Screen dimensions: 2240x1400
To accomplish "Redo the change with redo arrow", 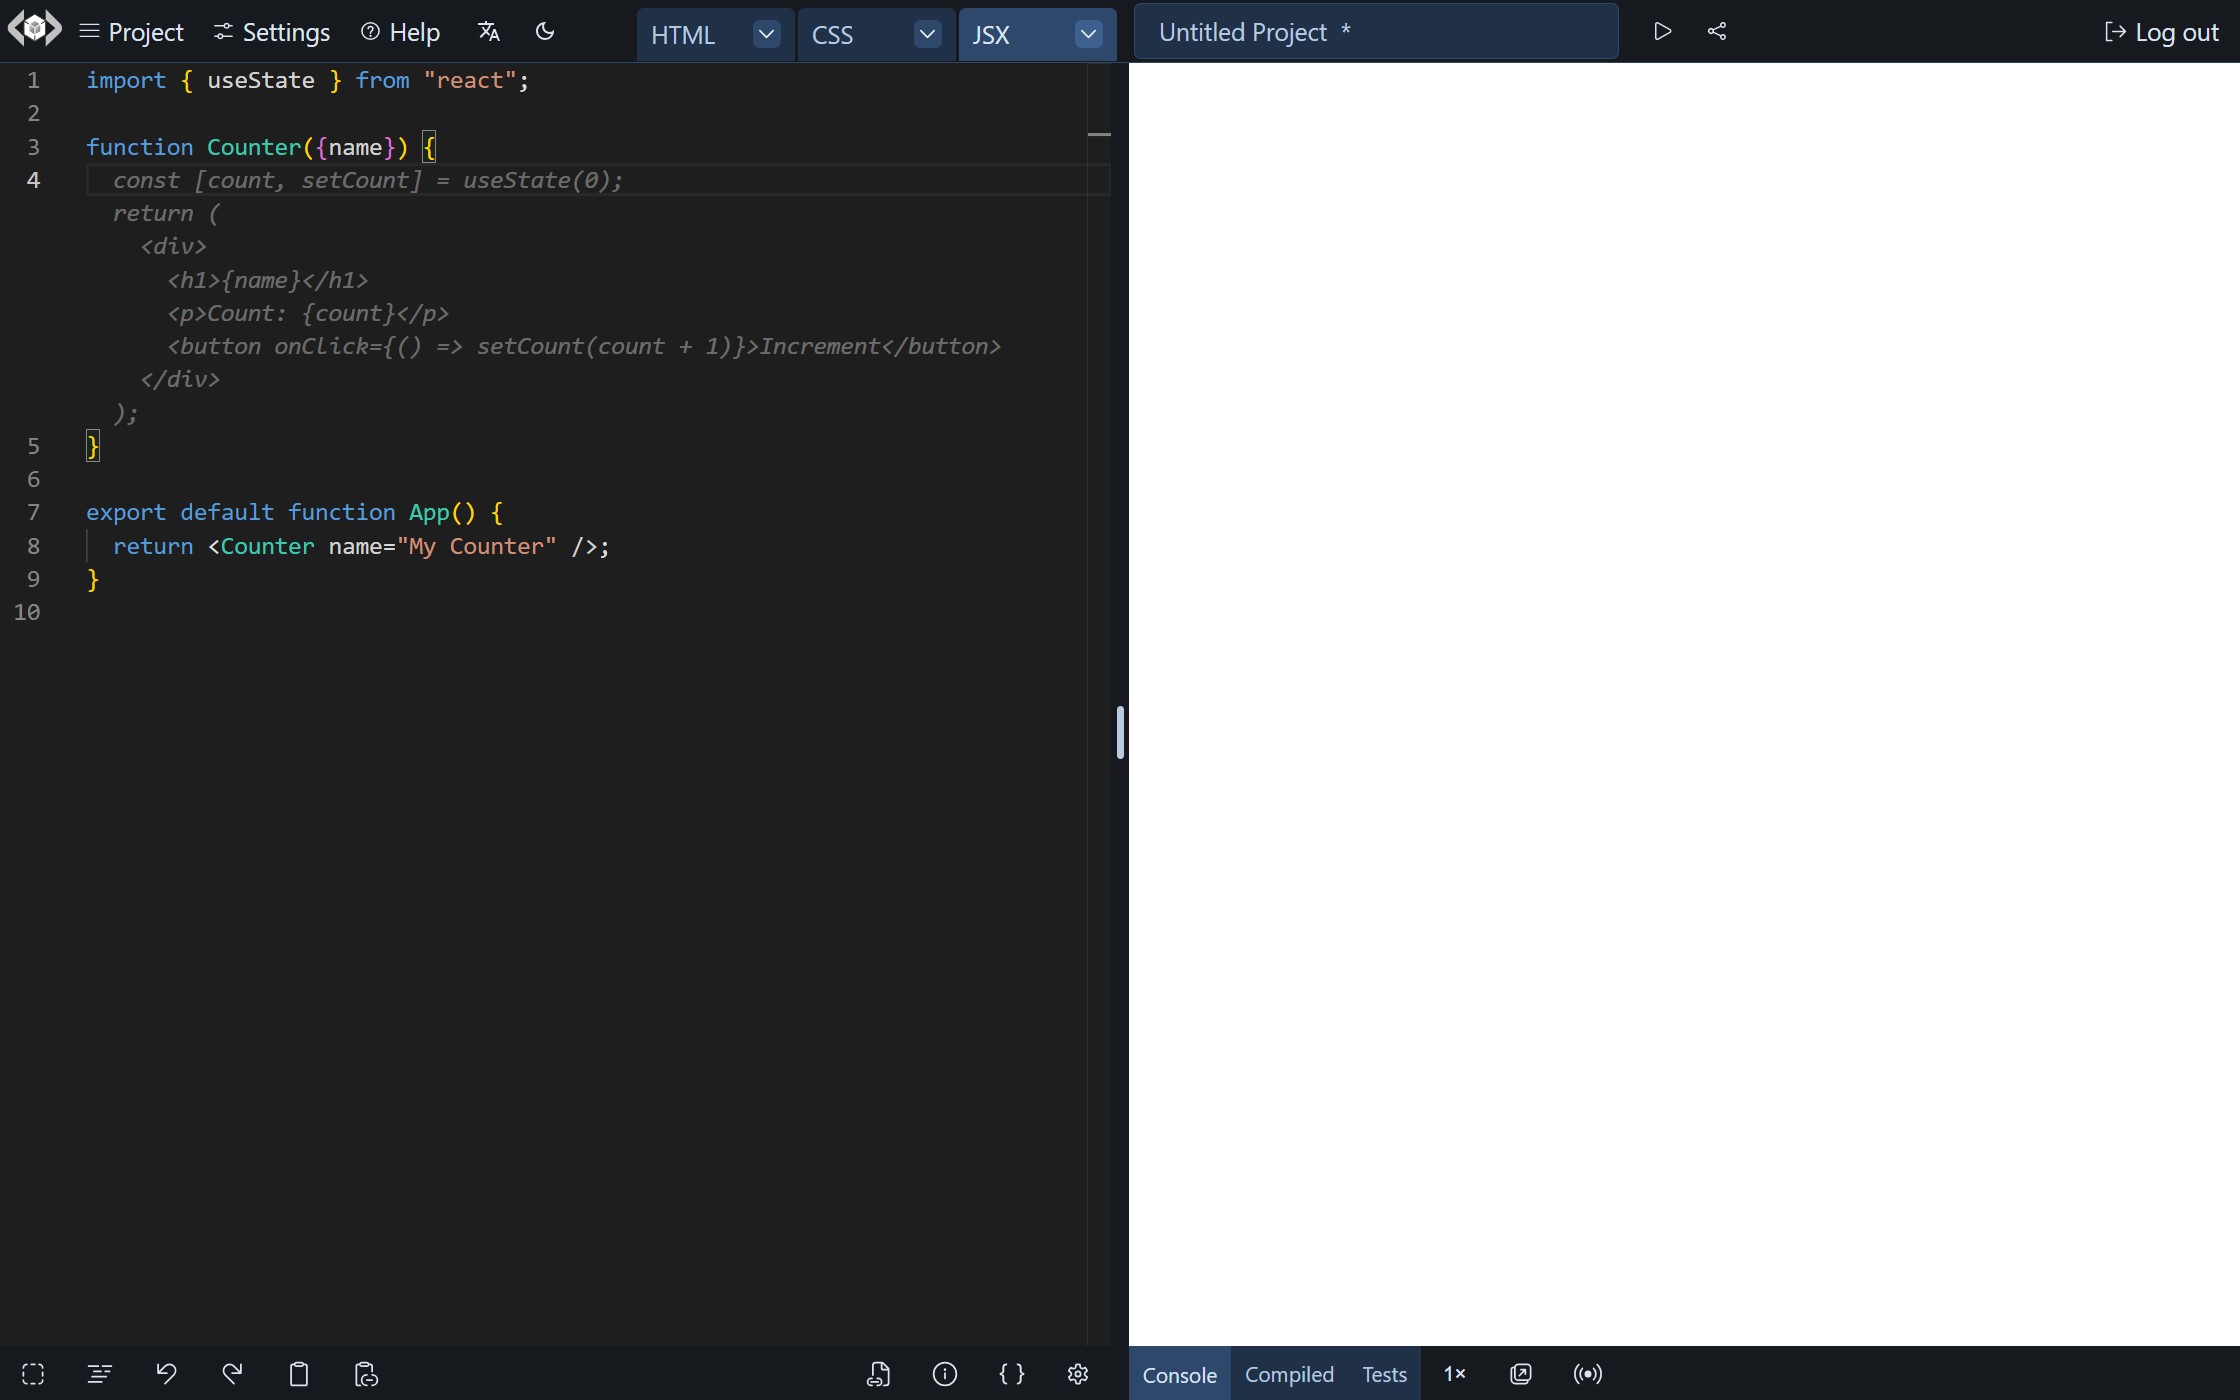I will tap(232, 1374).
